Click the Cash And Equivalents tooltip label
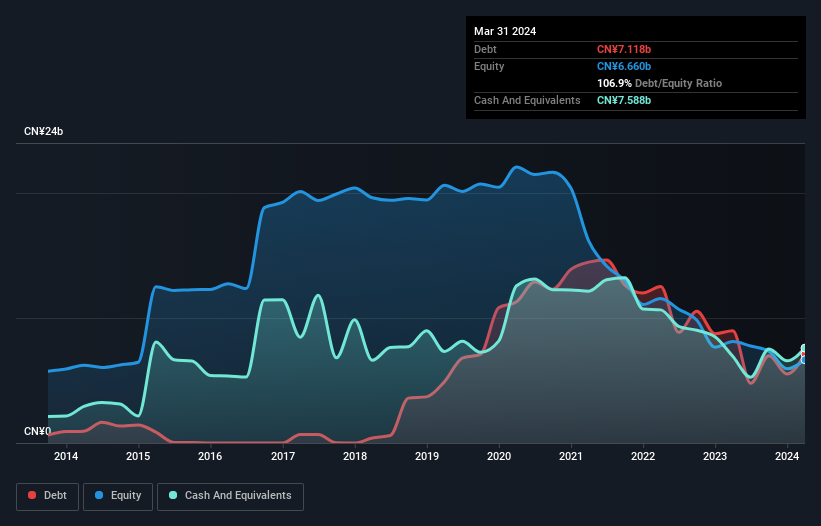The height and width of the screenshot is (526, 821). pos(527,100)
